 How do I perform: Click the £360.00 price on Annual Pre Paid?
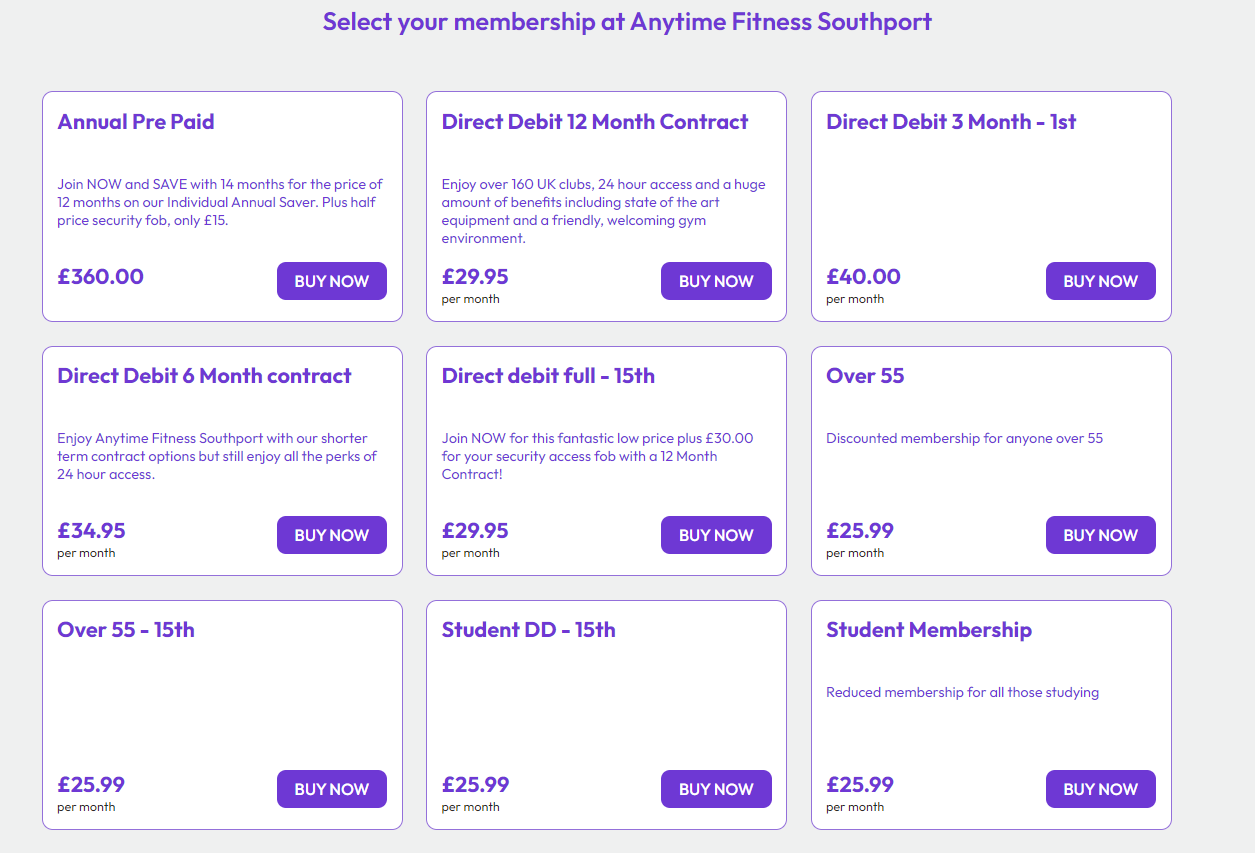tap(100, 276)
